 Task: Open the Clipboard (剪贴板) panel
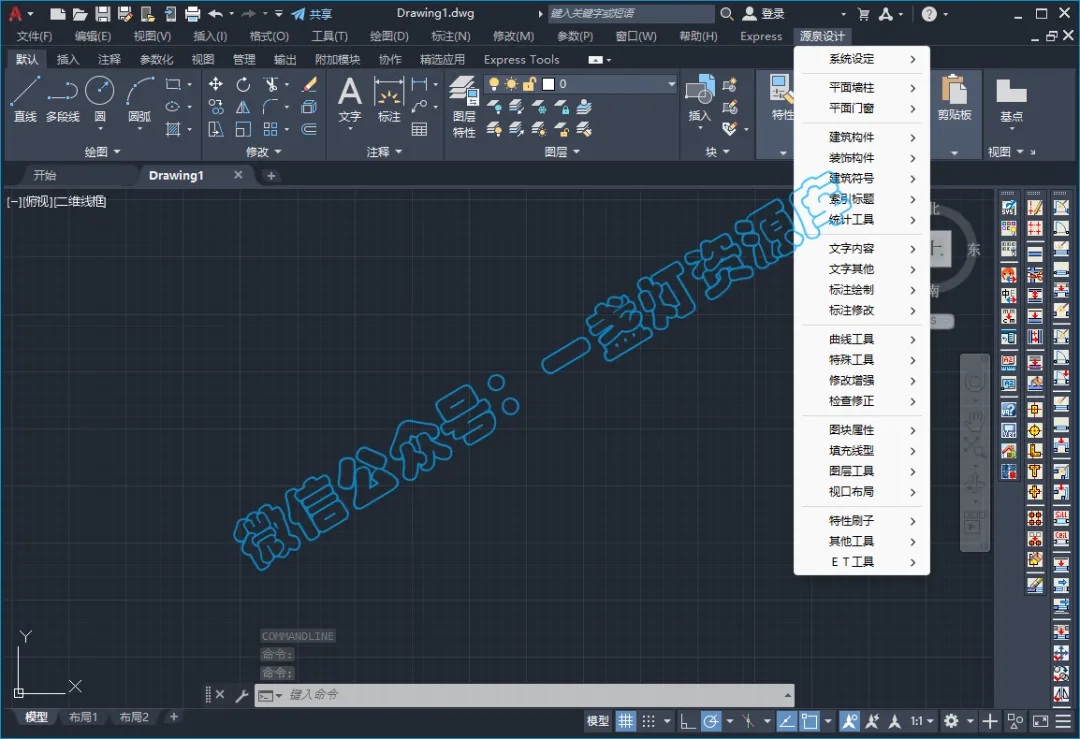tap(955, 99)
